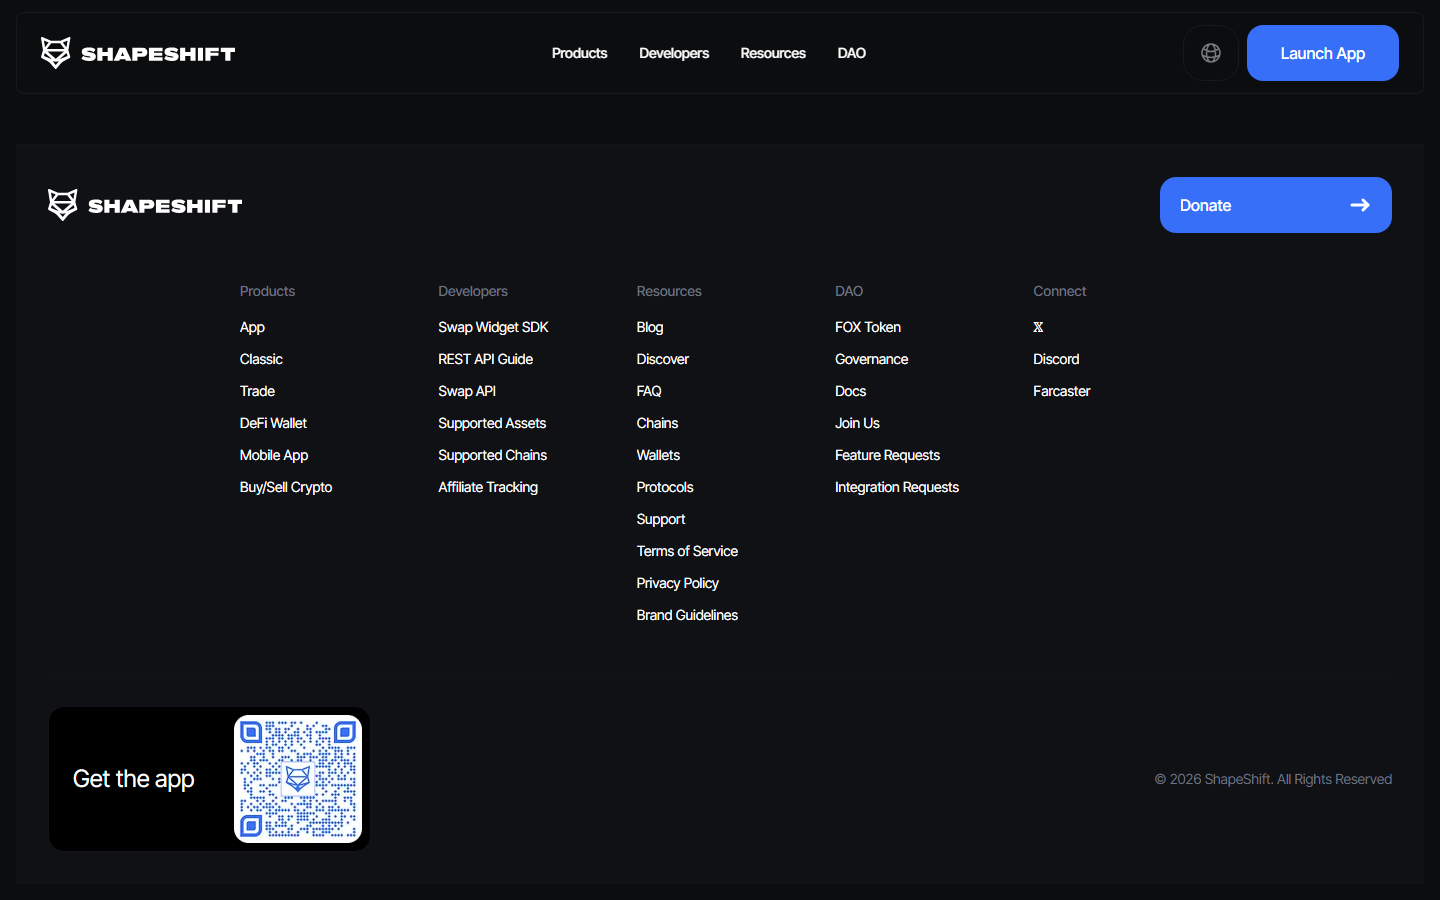This screenshot has height=900, width=1440.
Task: Read the Terms of Service
Action: coord(687,551)
